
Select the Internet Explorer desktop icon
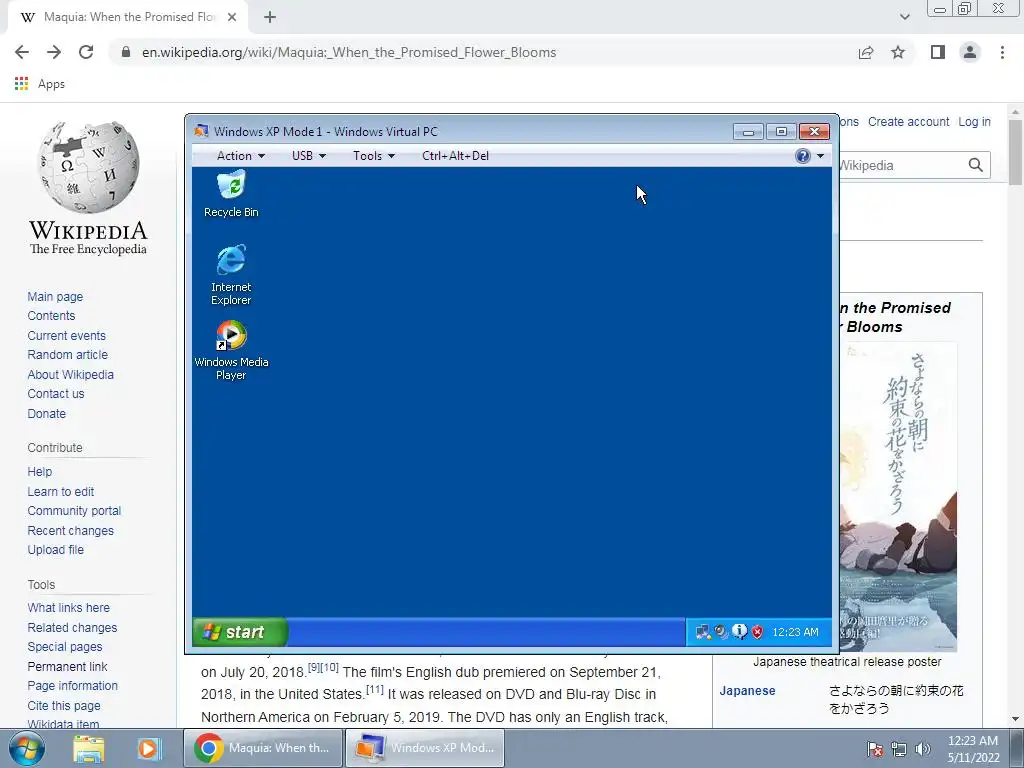coord(231,275)
